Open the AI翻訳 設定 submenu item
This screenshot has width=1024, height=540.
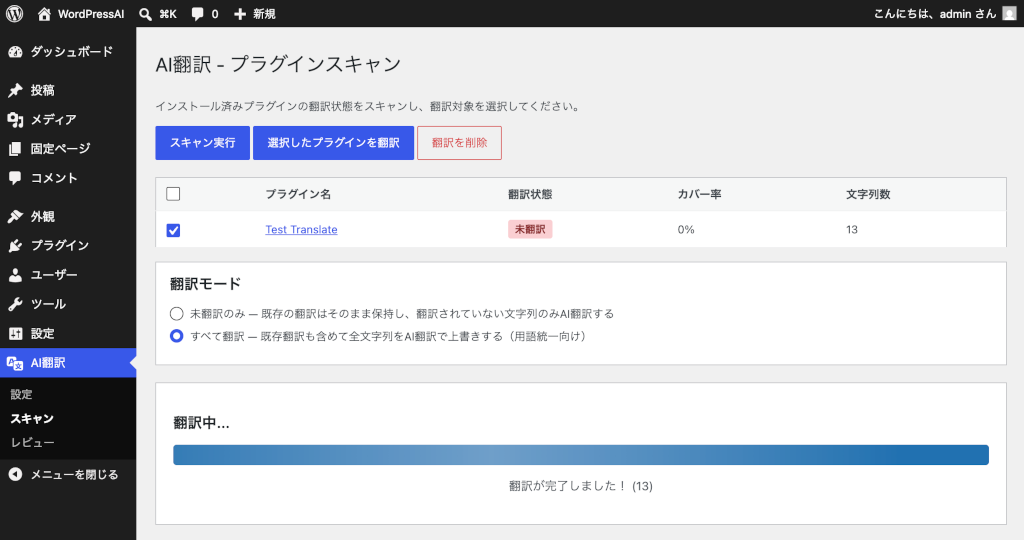[21, 394]
